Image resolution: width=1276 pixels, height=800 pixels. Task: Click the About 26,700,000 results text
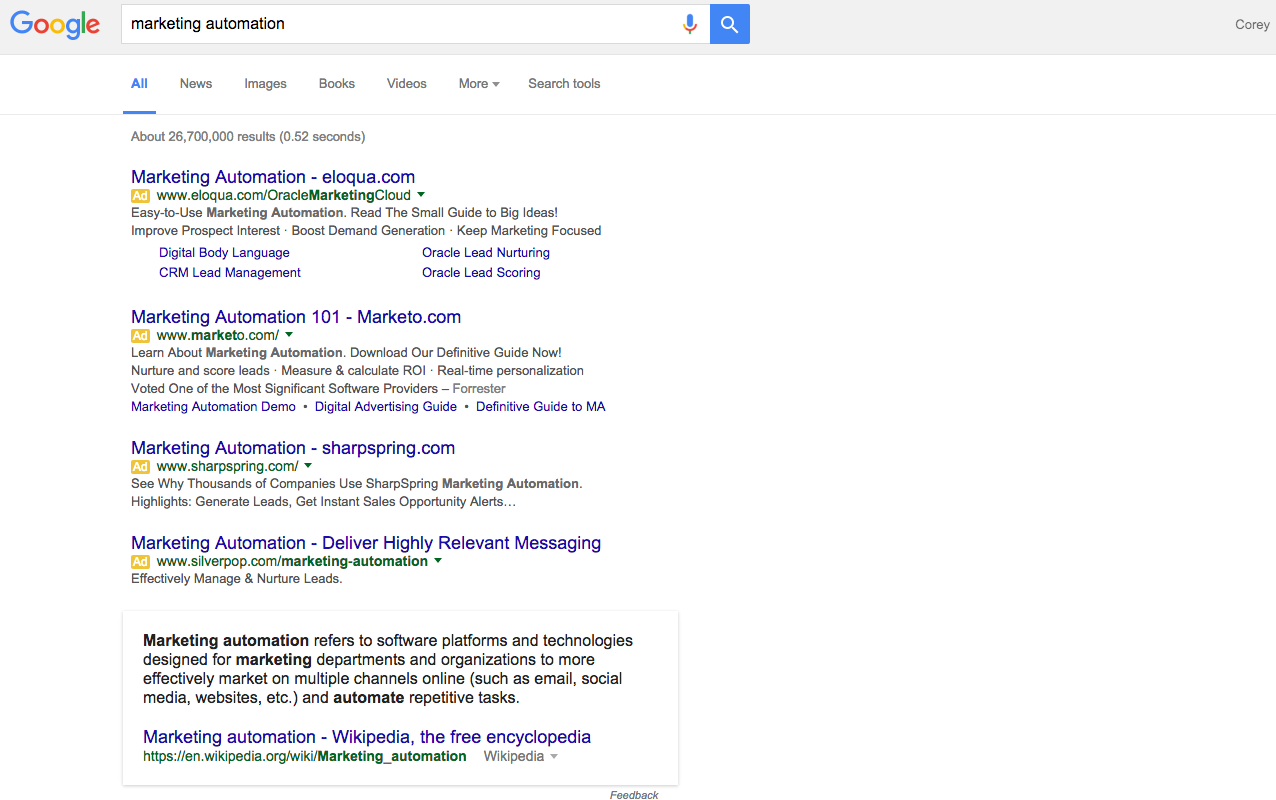(x=248, y=137)
